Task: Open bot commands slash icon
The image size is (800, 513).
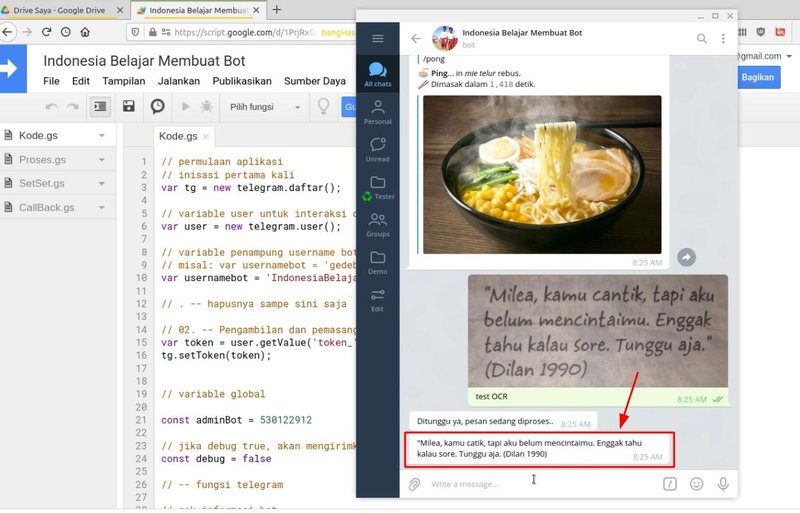Action: point(669,484)
